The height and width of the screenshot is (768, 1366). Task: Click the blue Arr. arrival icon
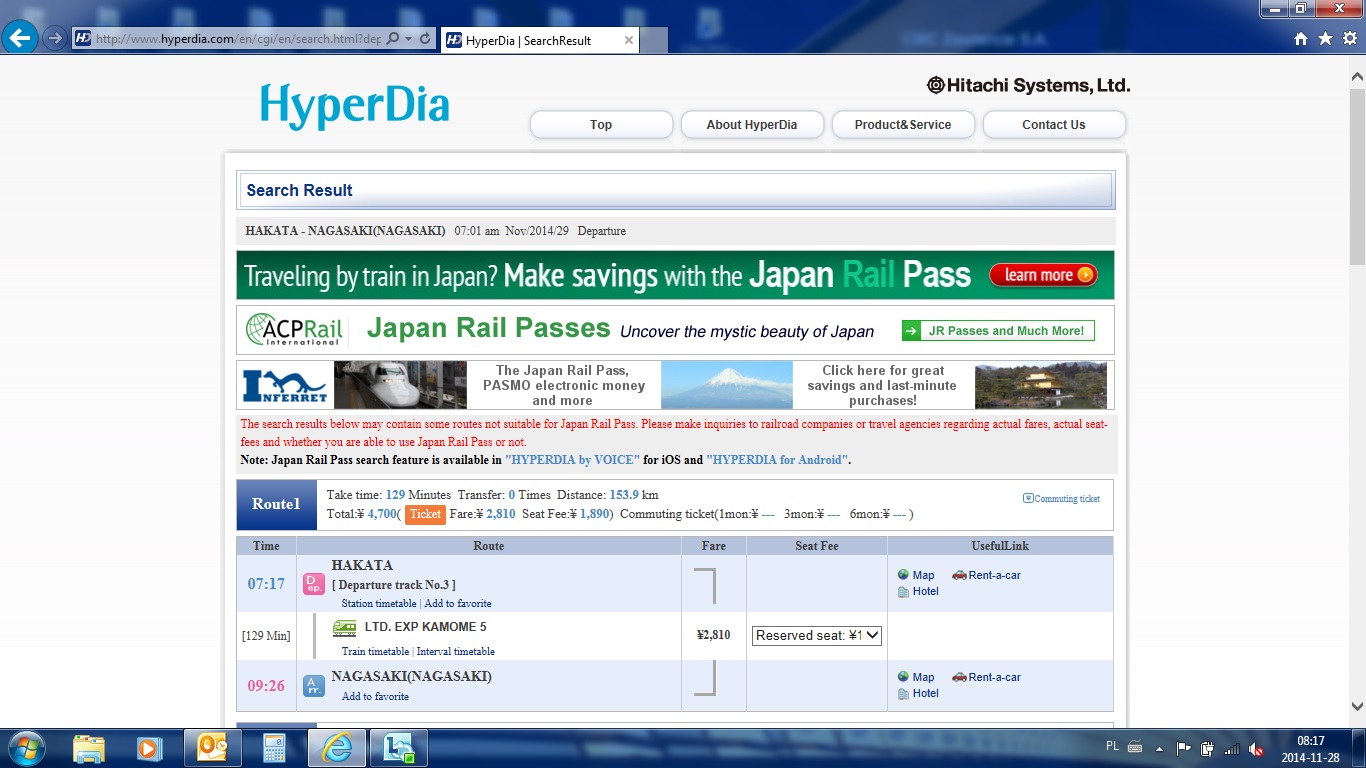pos(314,686)
